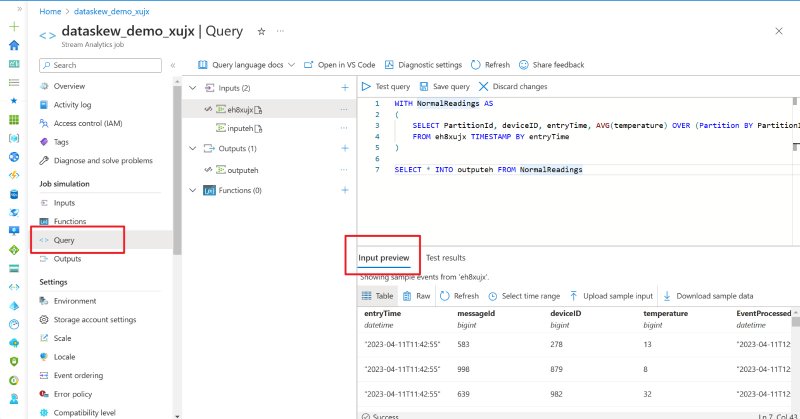The image size is (800, 419).
Task: Open Inputs under Job simulation
Action: pyautogui.click(x=64, y=203)
